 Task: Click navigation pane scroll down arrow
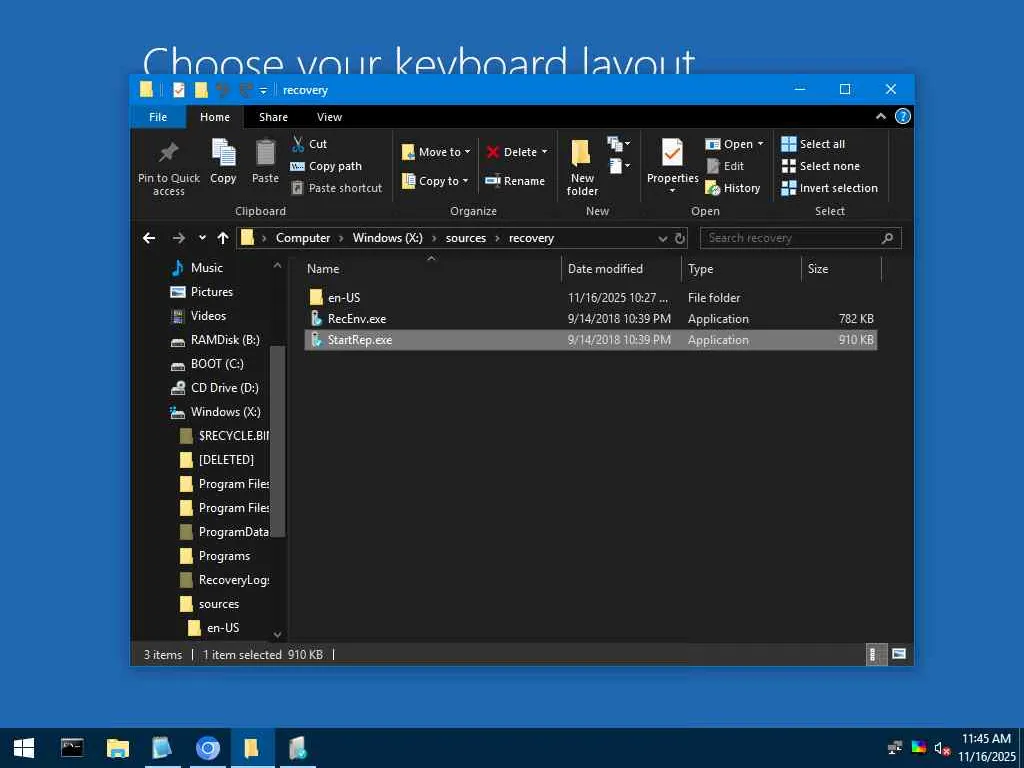(277, 634)
